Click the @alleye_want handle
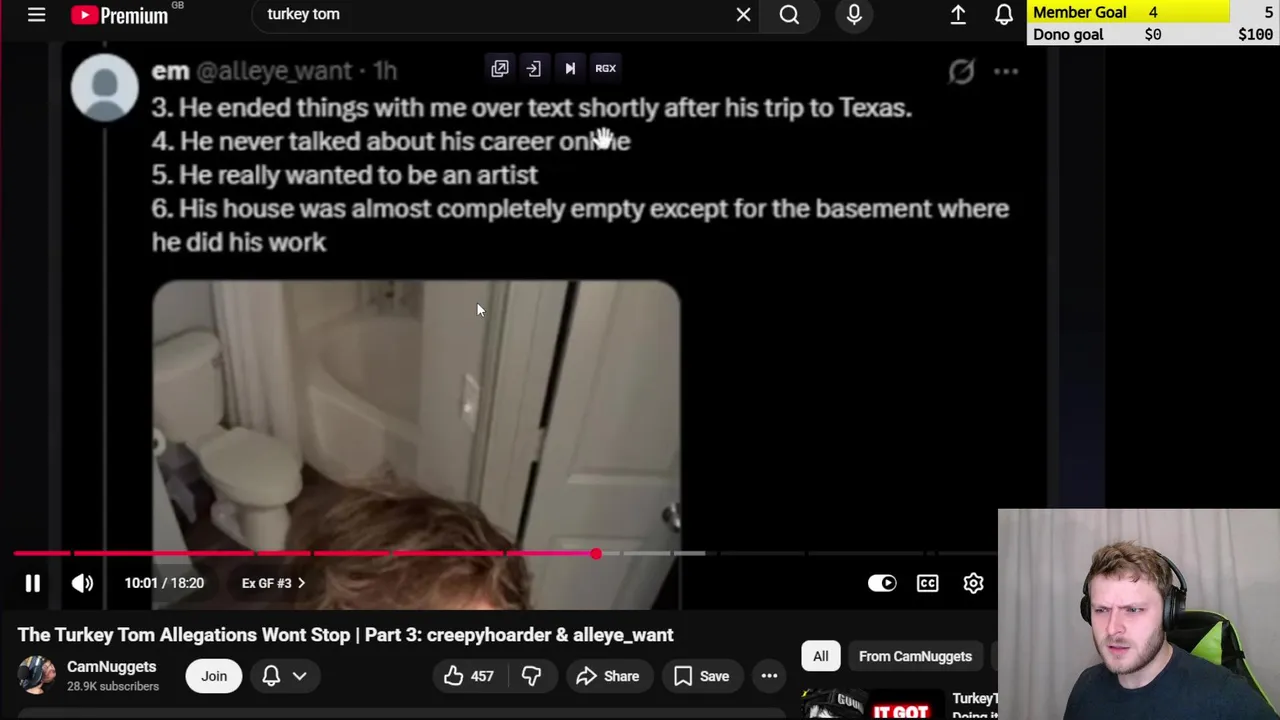The width and height of the screenshot is (1280, 720). tap(274, 71)
